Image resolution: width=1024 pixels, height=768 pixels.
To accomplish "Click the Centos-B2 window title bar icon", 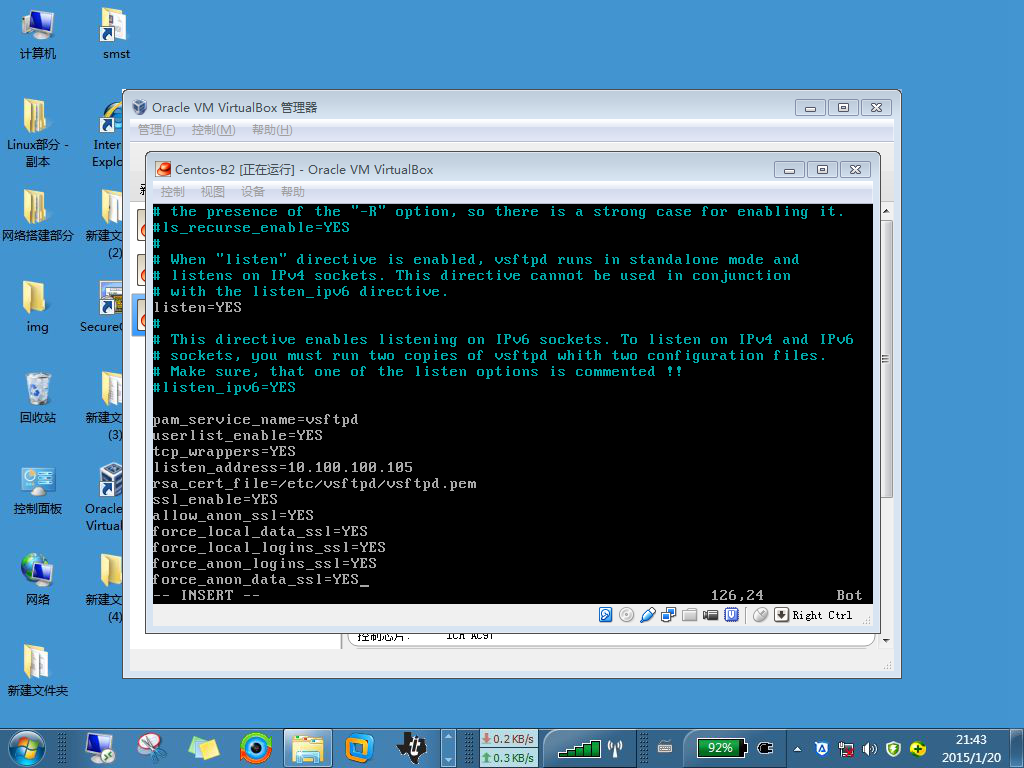I will click(x=163, y=169).
